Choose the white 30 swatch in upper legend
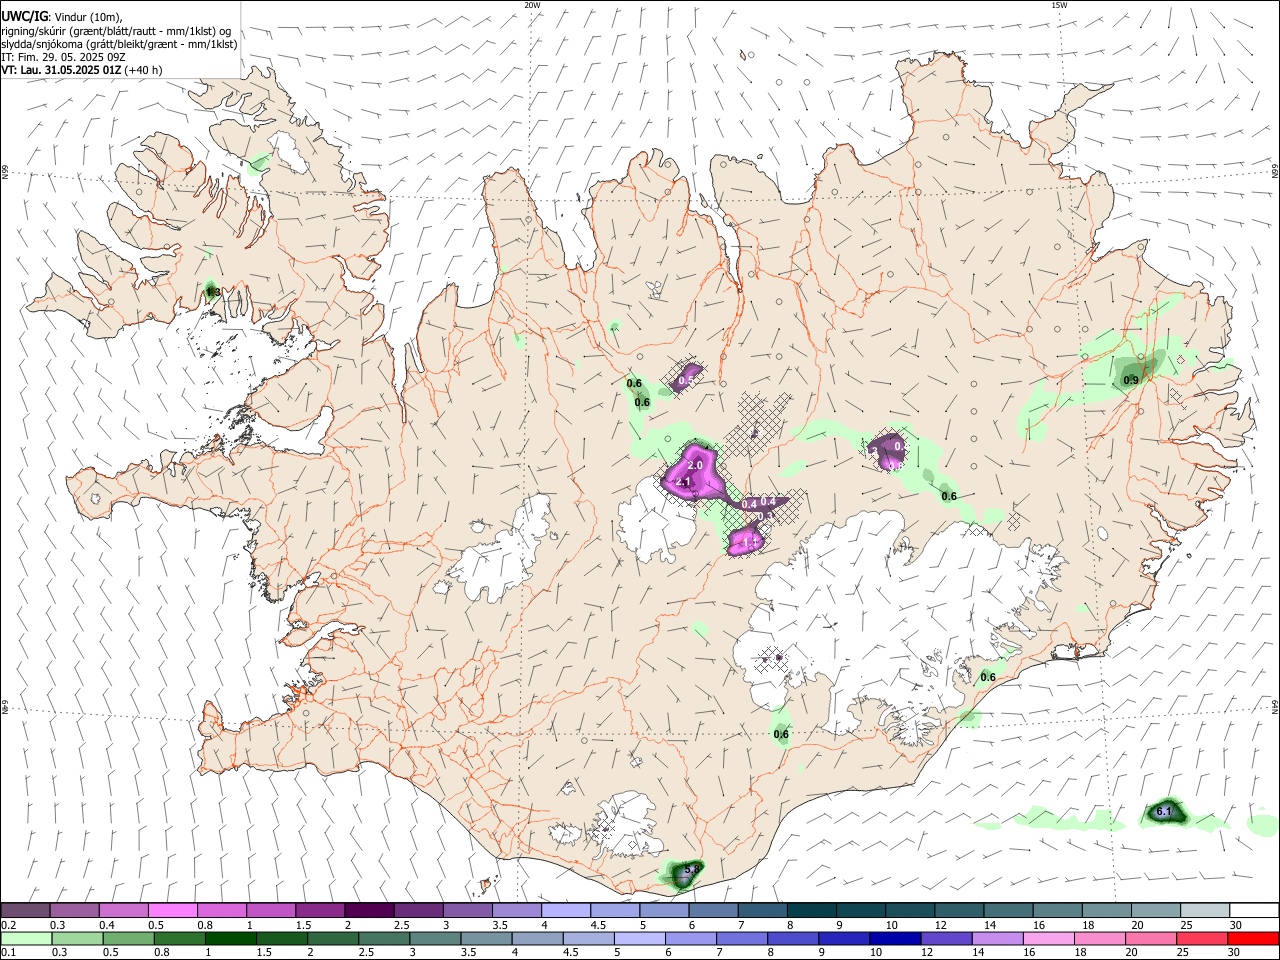Viewport: 1280px width, 960px height. tap(1254, 910)
